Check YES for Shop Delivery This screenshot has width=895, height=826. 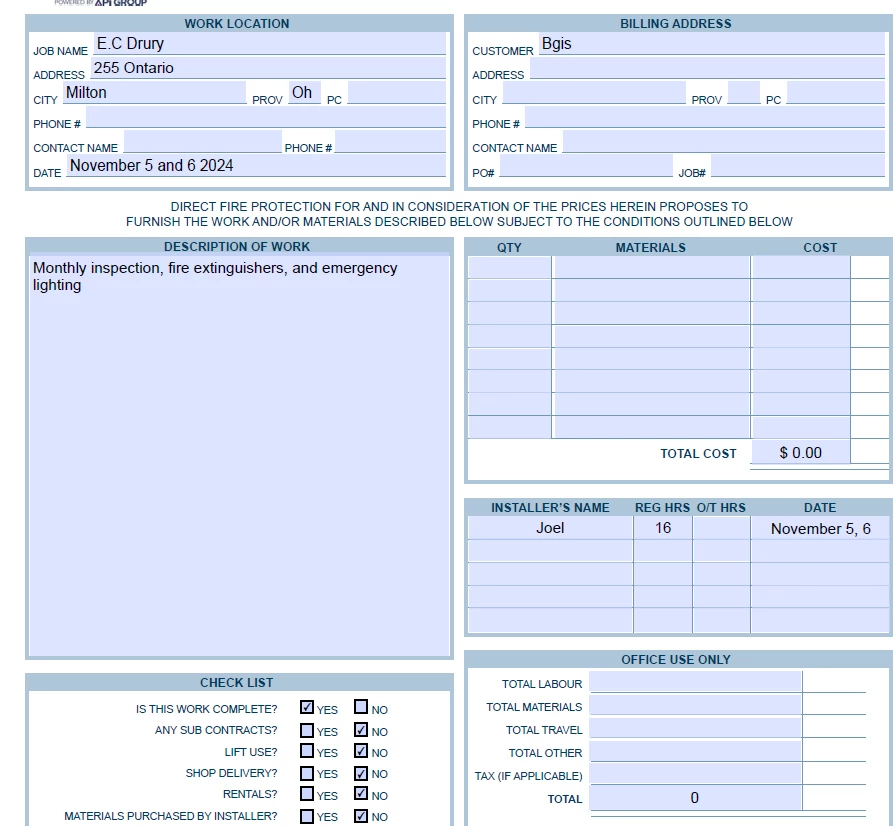pyautogui.click(x=307, y=773)
